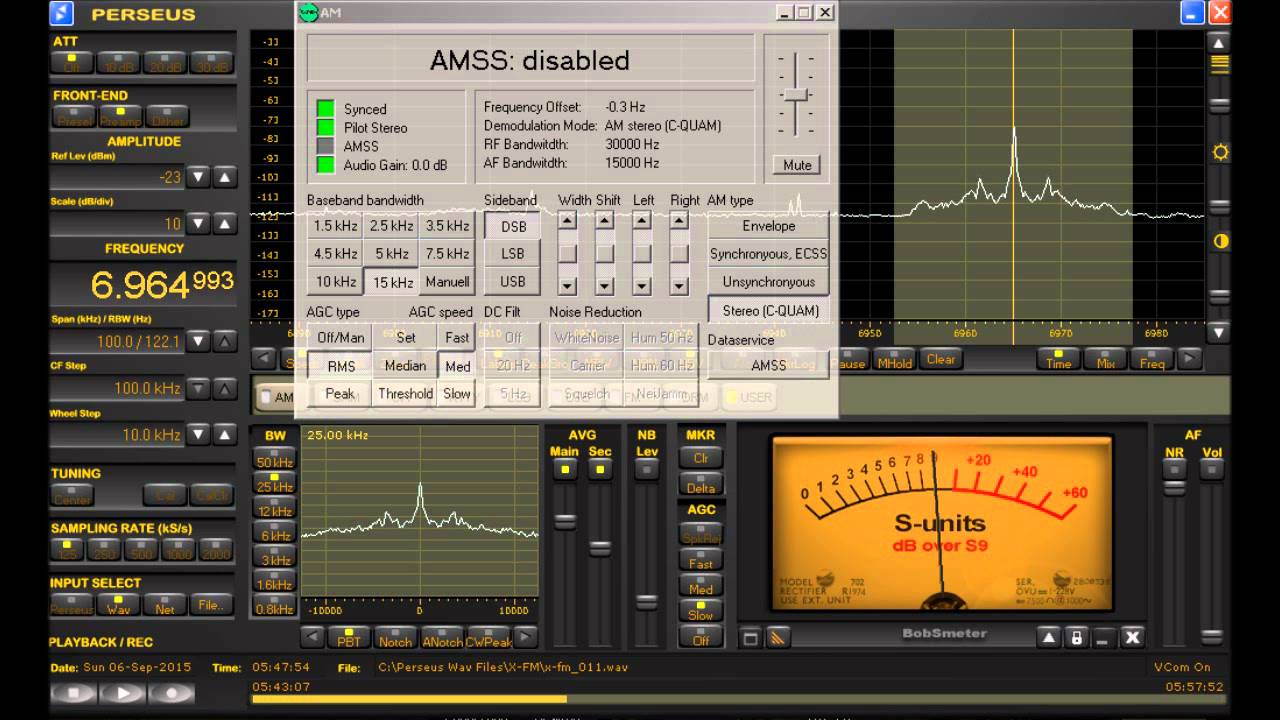Click the half-circle contrast icon
This screenshot has width=1280, height=720.
tap(1220, 241)
